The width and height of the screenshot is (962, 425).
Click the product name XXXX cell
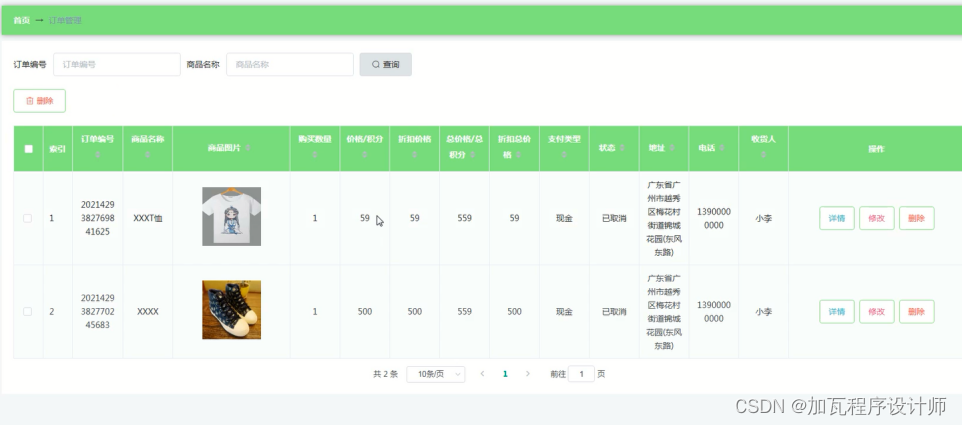(148, 312)
